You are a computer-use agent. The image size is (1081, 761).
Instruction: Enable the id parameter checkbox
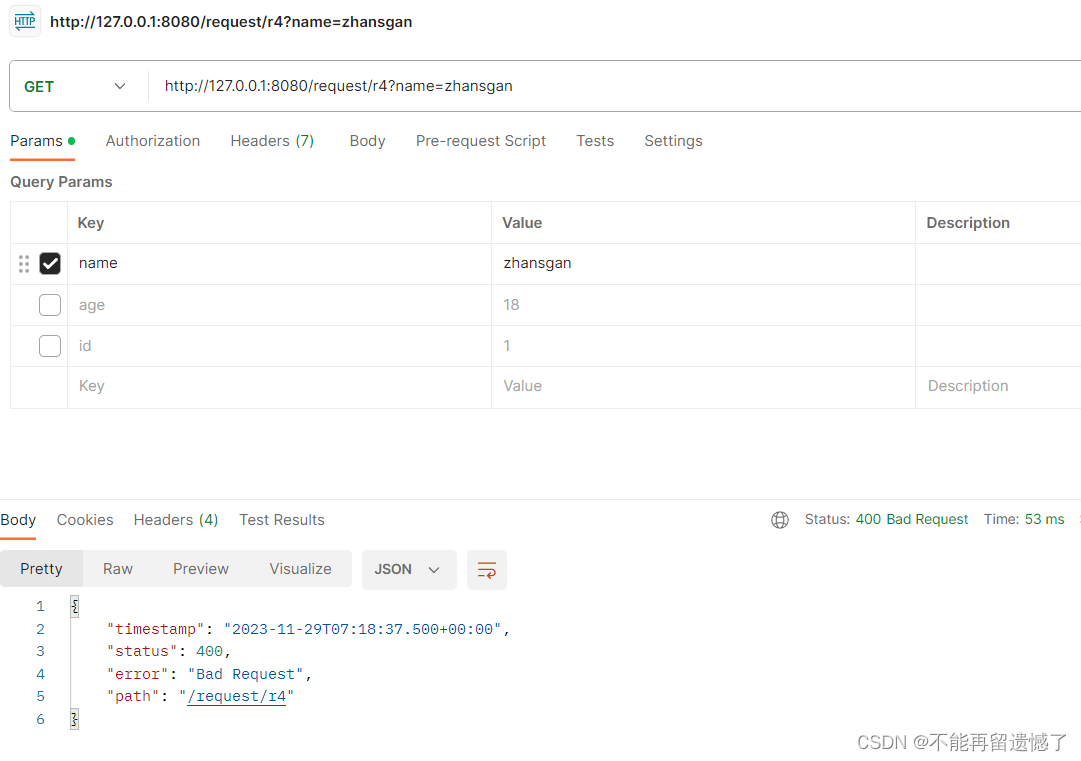pyautogui.click(x=50, y=346)
